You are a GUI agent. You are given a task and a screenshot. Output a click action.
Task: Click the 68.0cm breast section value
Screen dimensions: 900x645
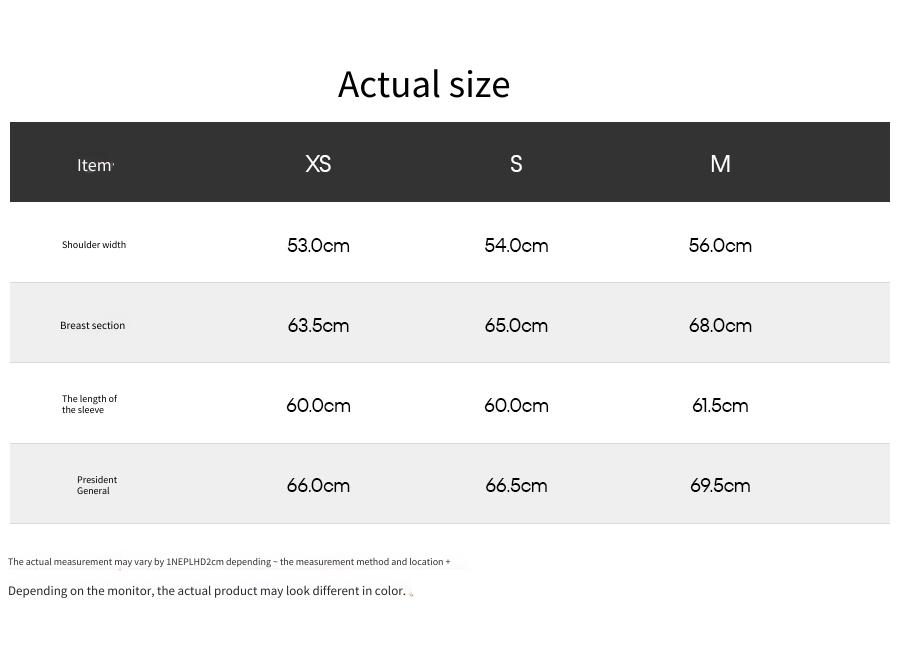(720, 326)
